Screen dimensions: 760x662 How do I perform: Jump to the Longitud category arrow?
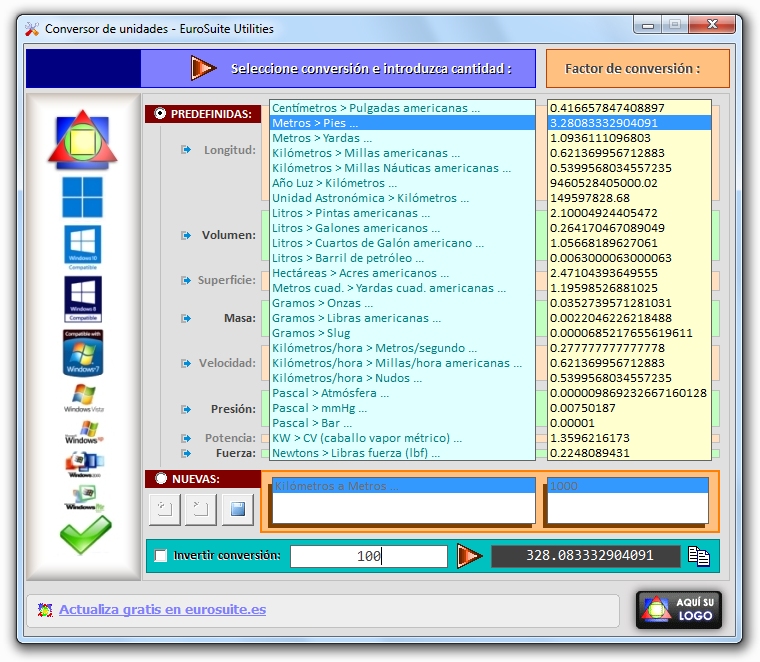click(x=186, y=150)
